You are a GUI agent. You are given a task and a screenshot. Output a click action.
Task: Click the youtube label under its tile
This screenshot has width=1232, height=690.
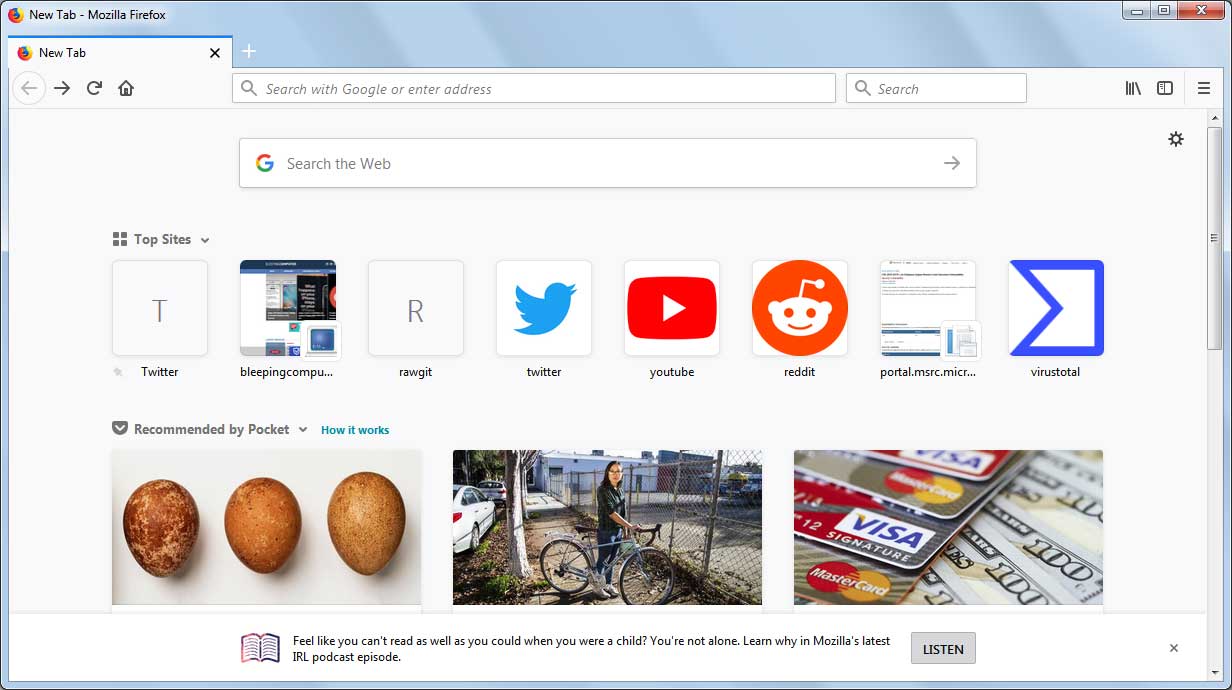coord(672,372)
